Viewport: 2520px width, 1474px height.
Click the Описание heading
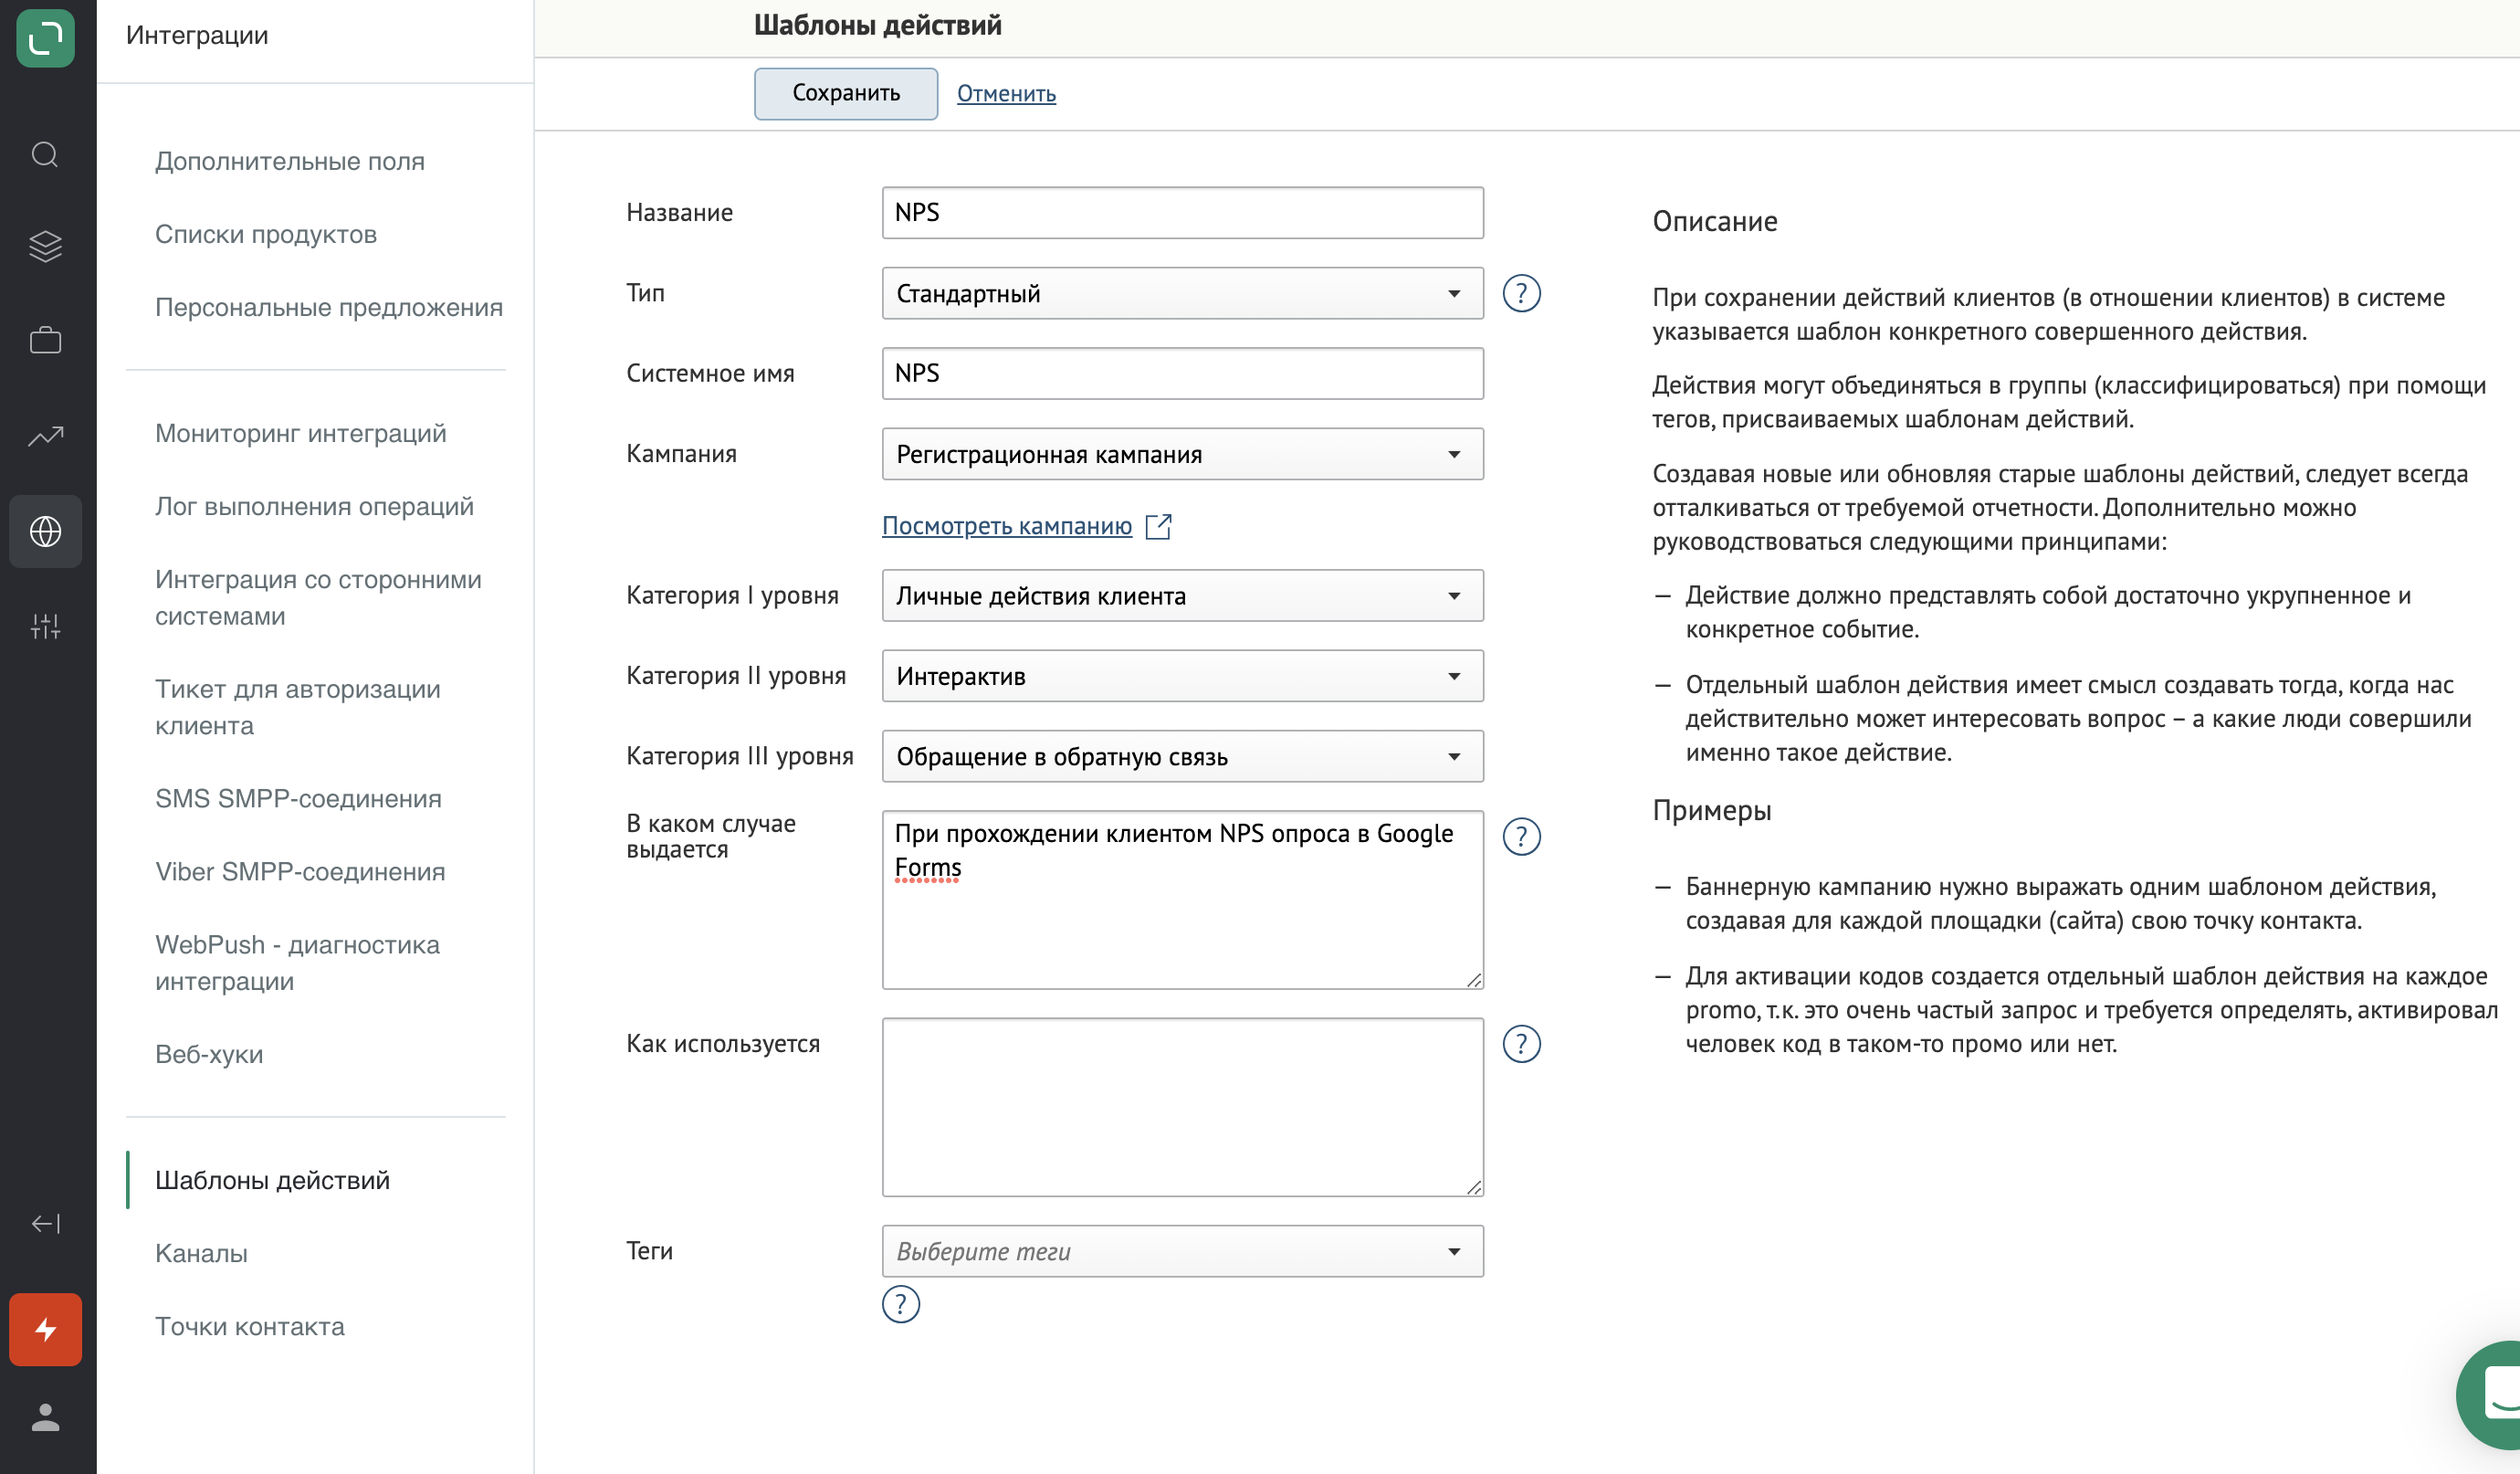click(1714, 222)
